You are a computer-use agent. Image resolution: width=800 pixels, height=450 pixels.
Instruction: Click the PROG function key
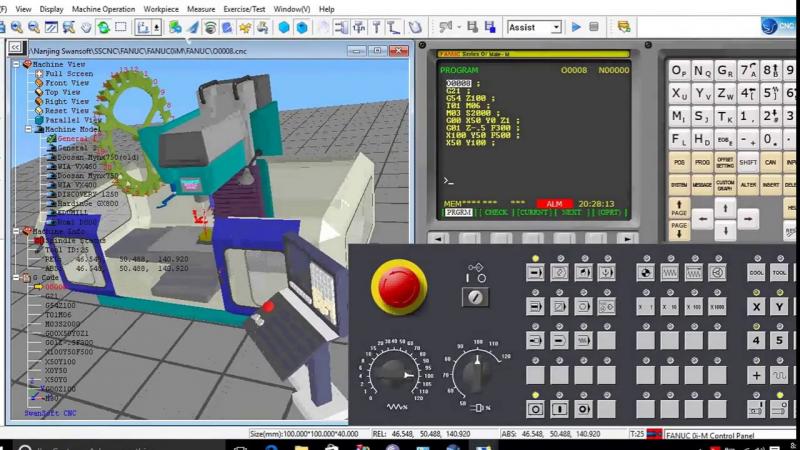pos(702,162)
